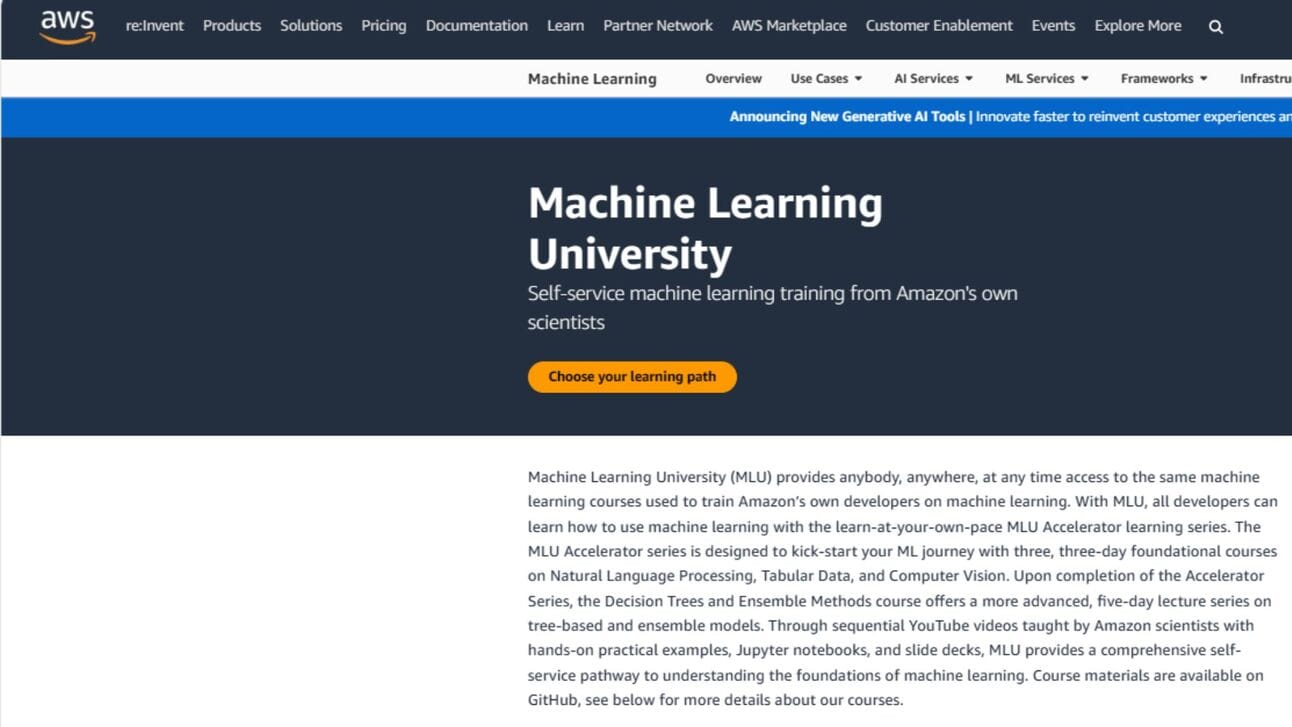The height and width of the screenshot is (727, 1292).
Task: Open the Learn menu item
Action: click(x=566, y=26)
